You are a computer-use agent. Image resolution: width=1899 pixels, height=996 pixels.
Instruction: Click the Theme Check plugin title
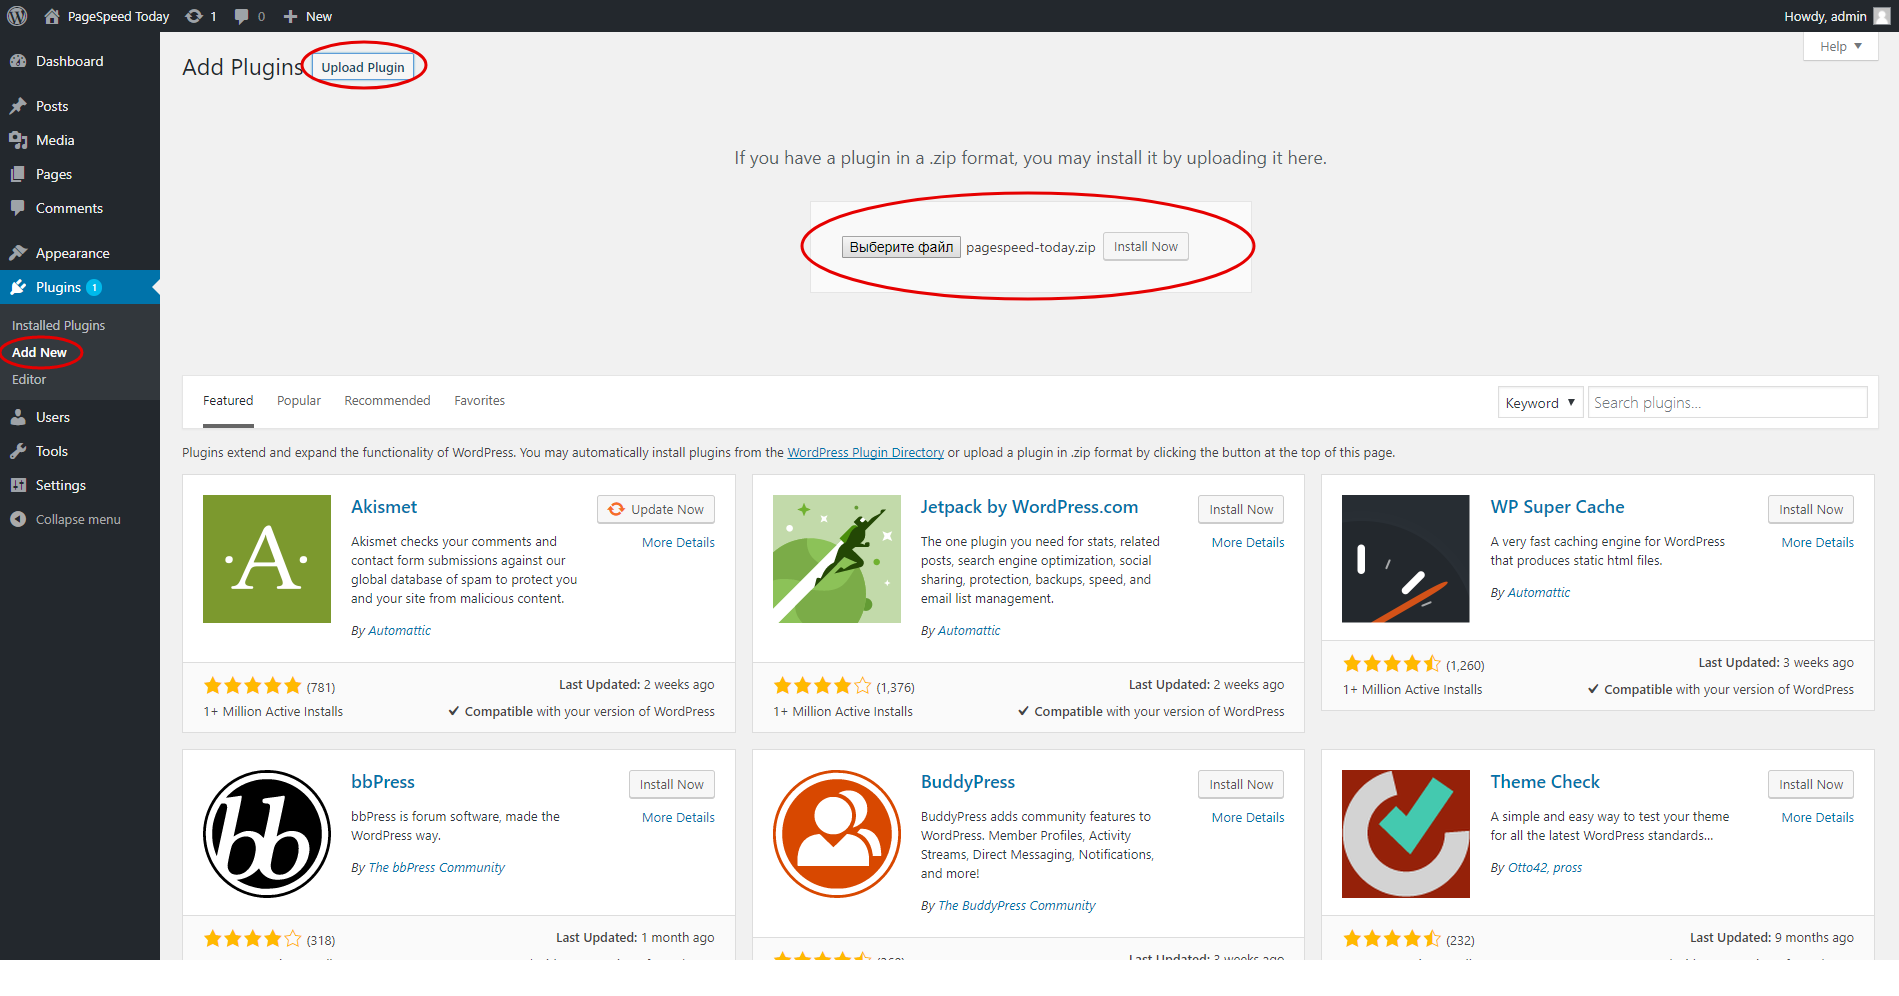tap(1545, 782)
